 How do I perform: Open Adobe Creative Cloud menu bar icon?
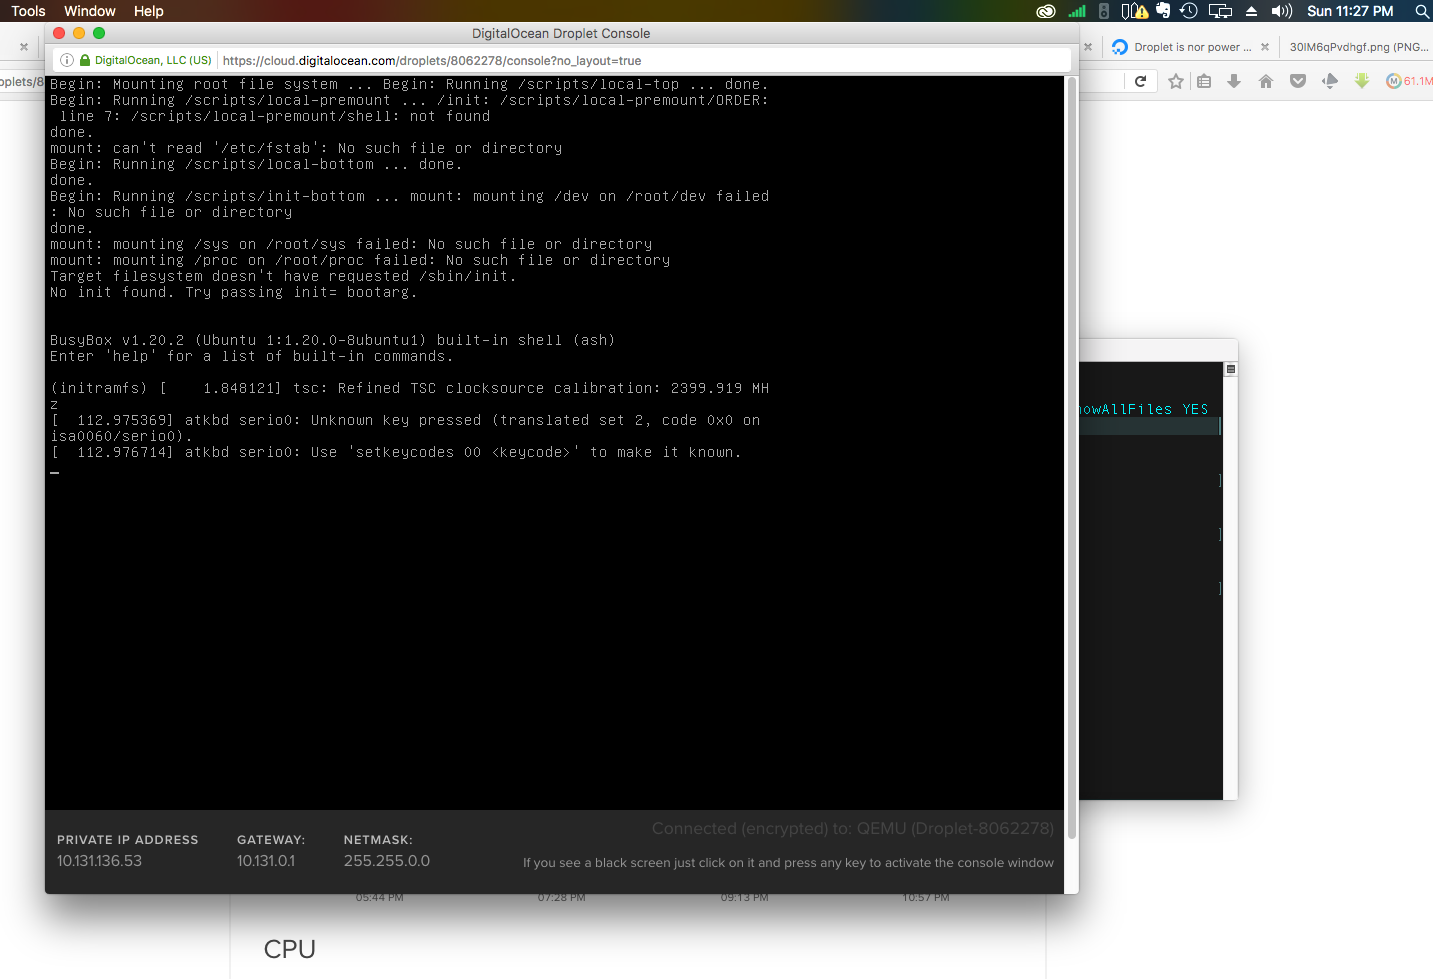(1046, 11)
